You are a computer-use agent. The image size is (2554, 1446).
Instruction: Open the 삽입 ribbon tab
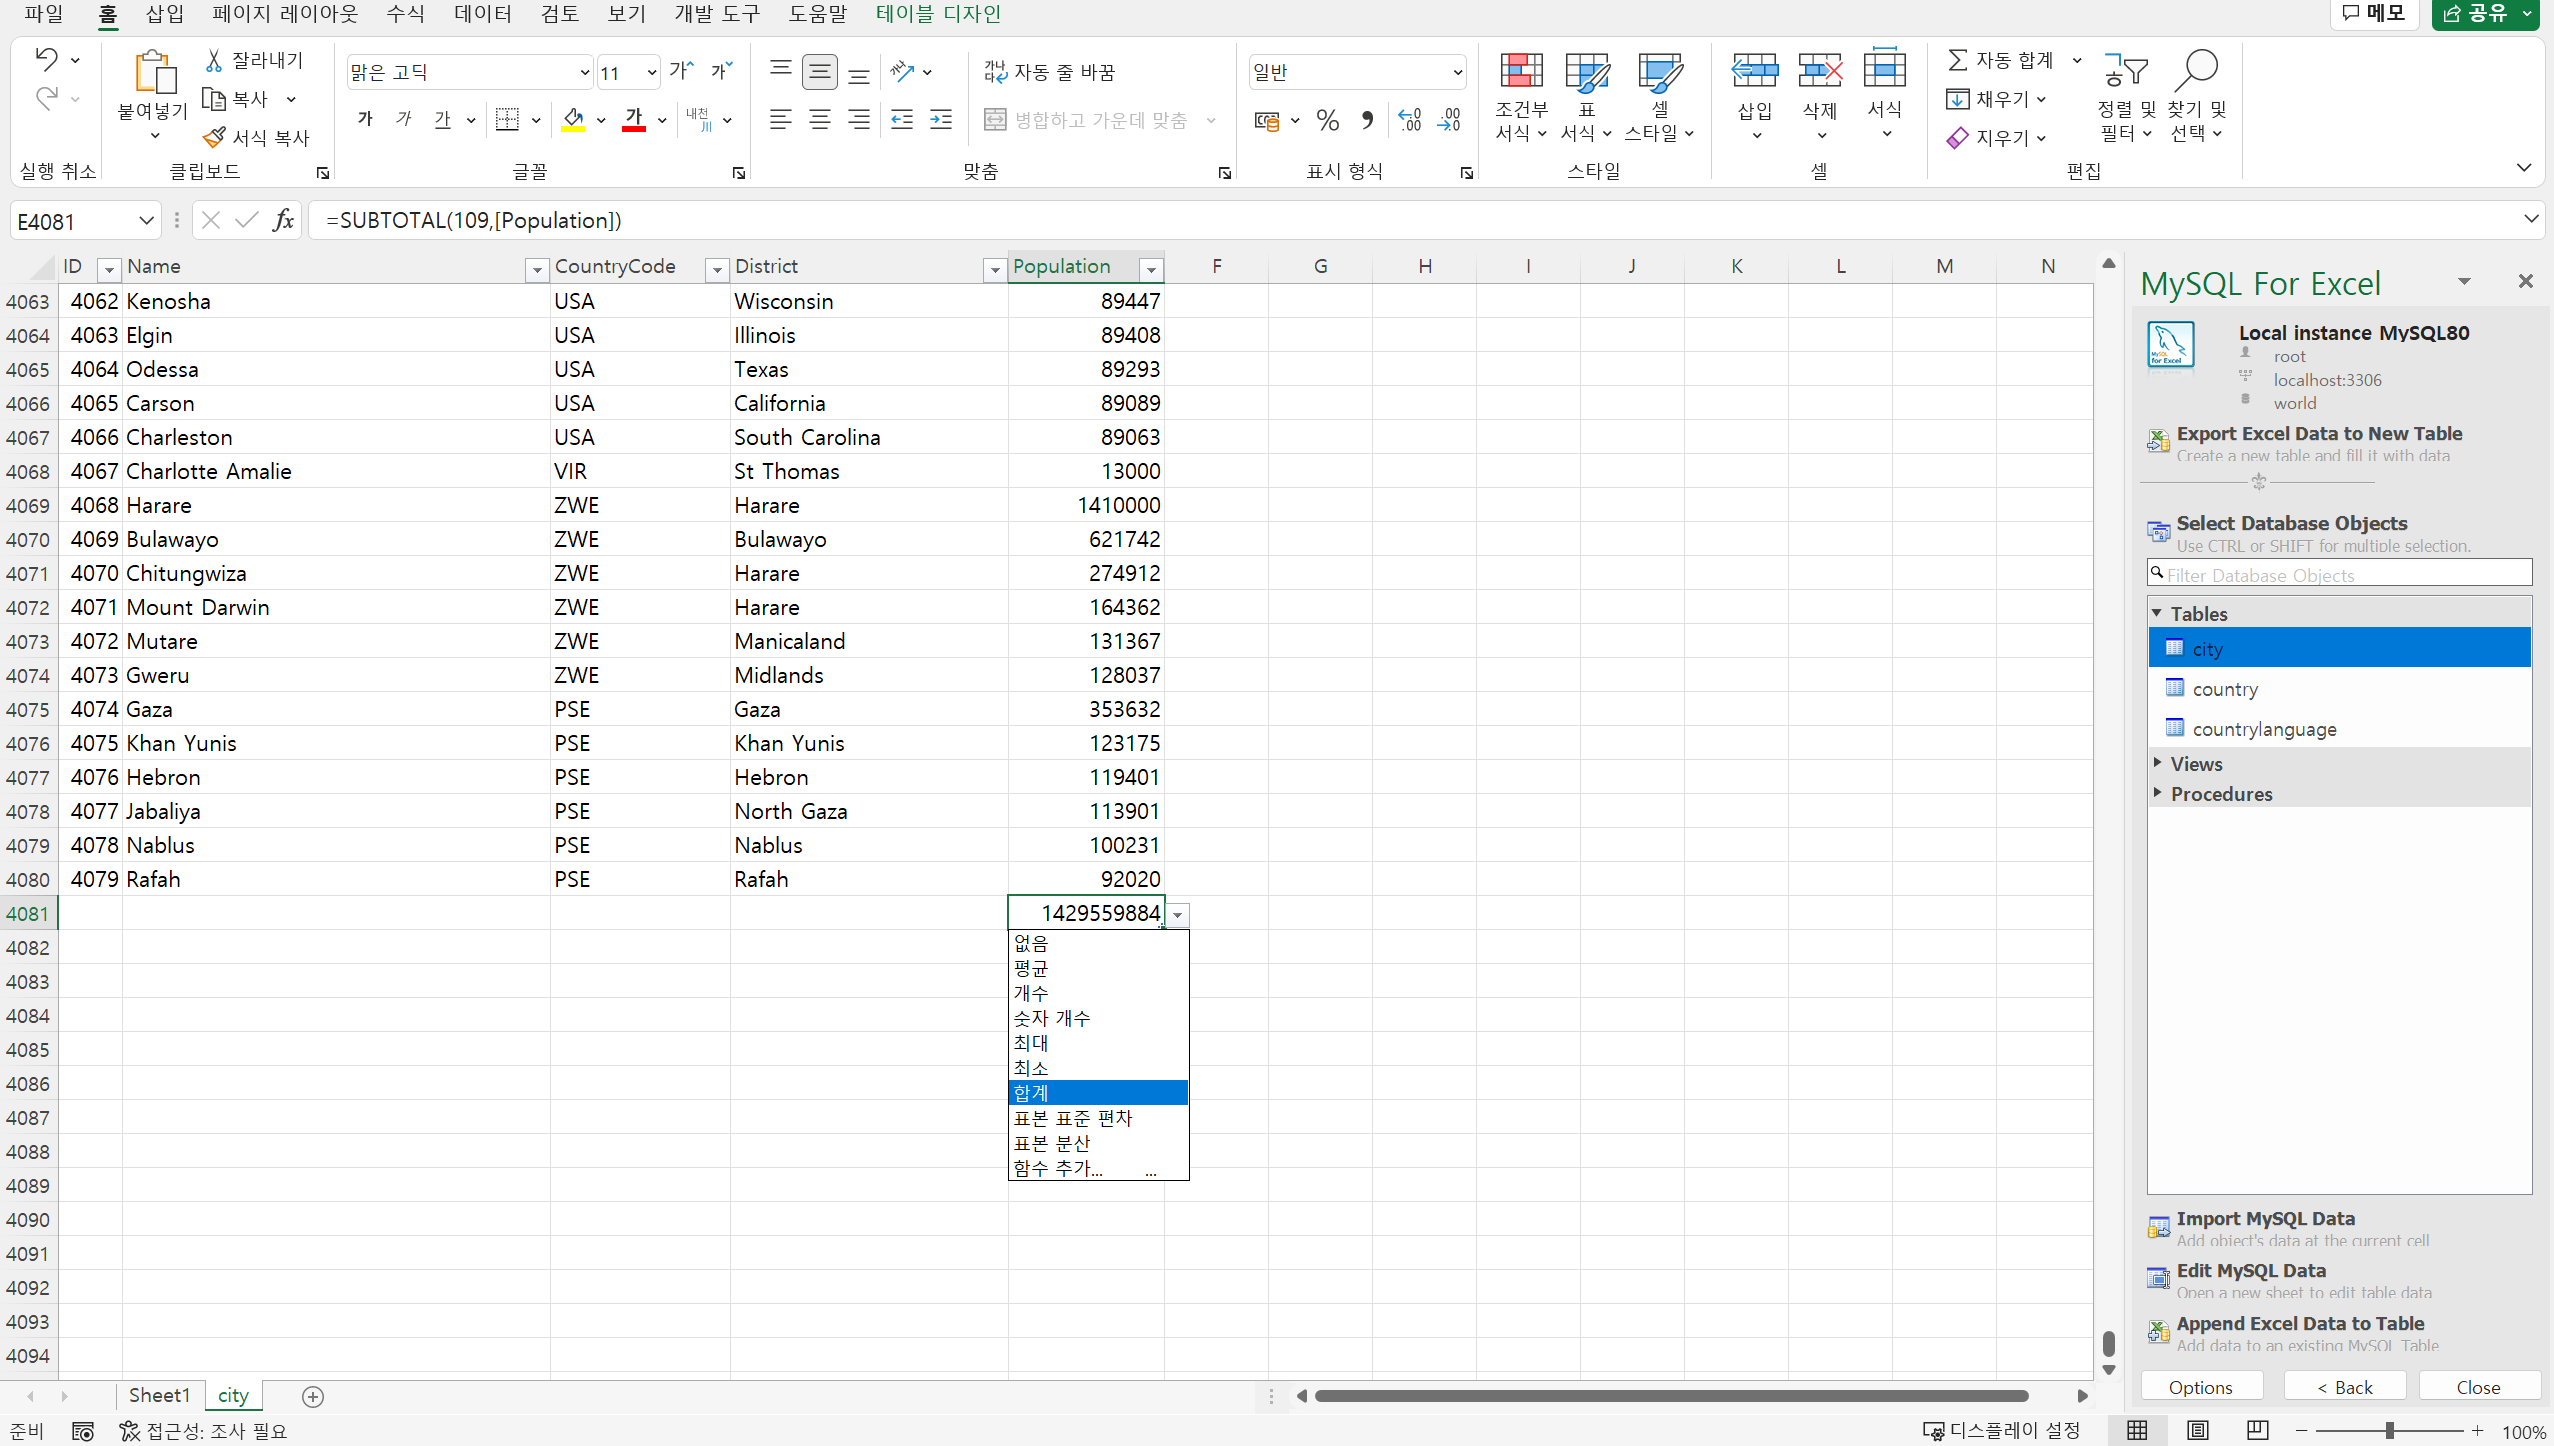point(165,14)
